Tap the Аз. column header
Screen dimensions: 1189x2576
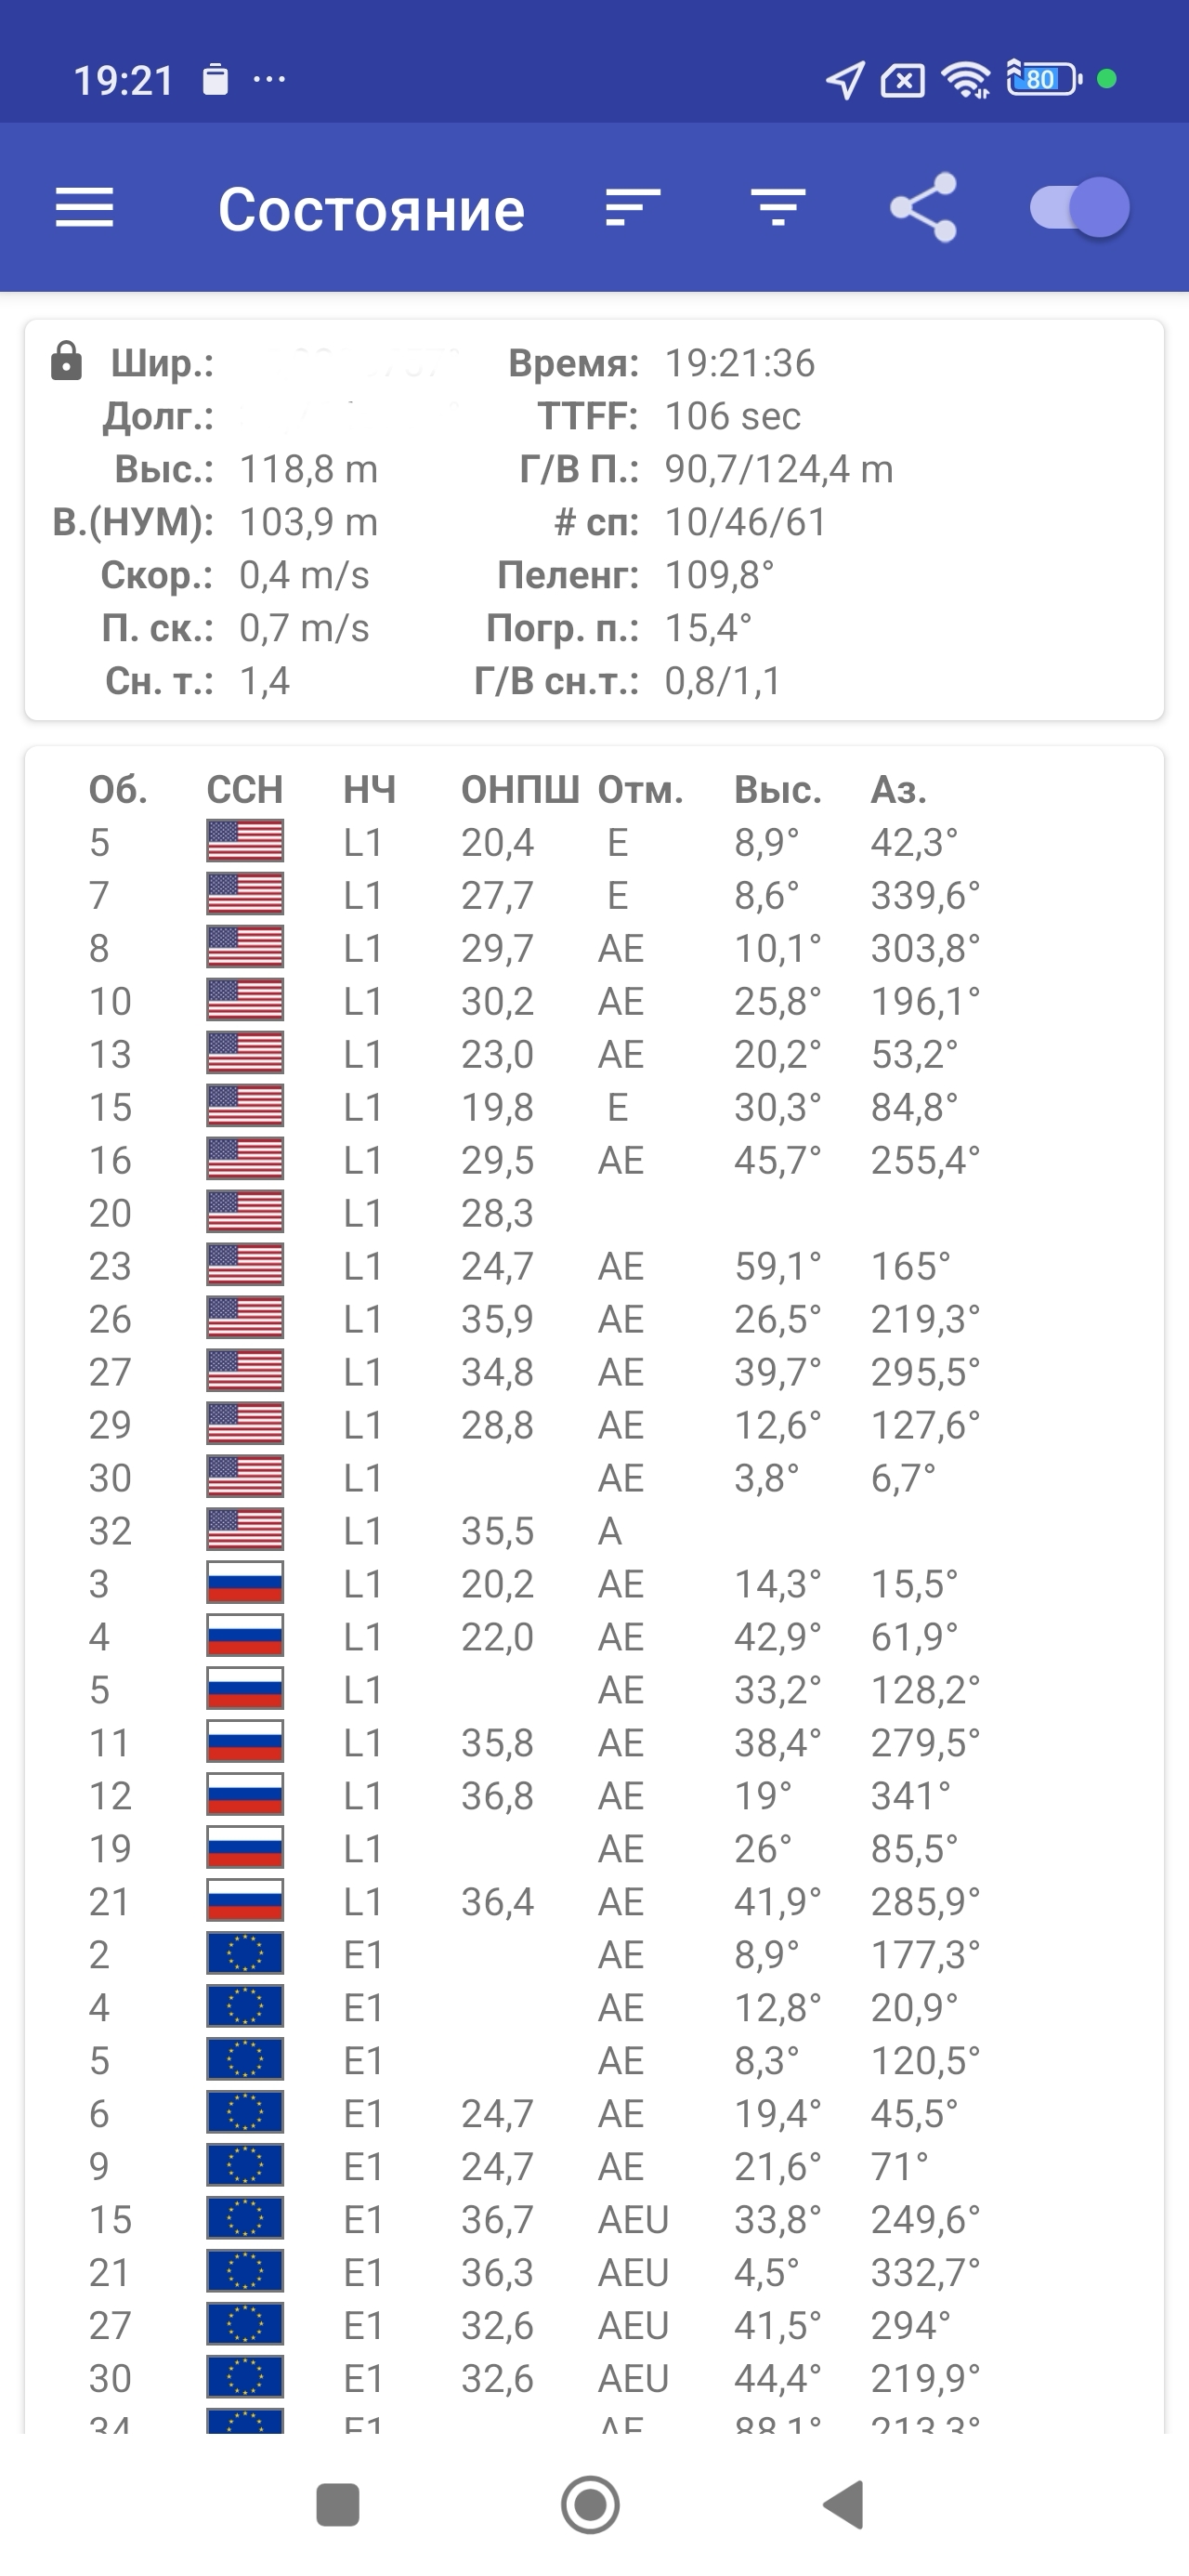coord(898,790)
